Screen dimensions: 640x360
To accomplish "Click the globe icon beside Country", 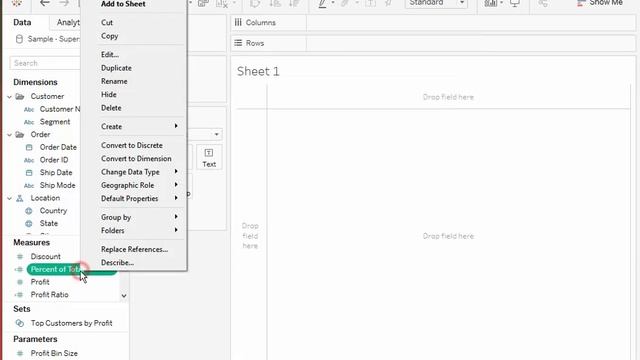I will tap(29, 211).
